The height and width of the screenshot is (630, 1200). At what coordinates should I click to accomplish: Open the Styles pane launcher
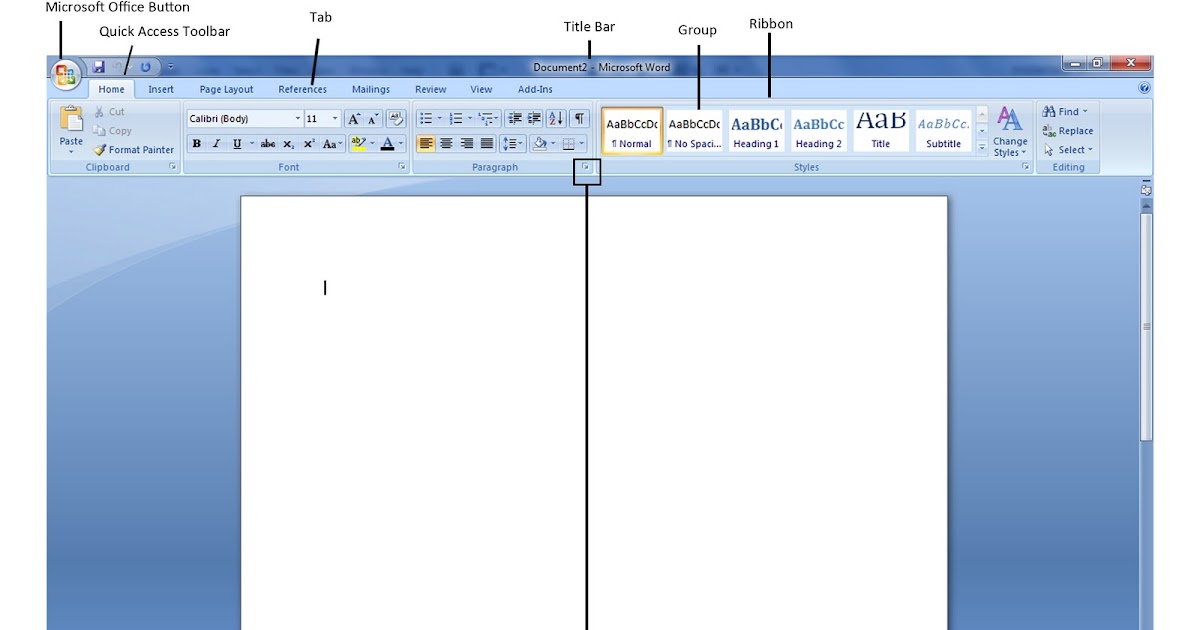pos(1025,168)
